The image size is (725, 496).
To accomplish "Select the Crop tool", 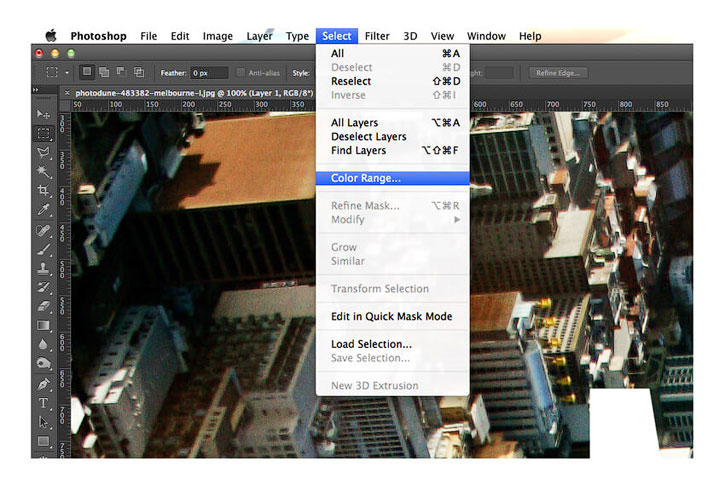I will 43,190.
